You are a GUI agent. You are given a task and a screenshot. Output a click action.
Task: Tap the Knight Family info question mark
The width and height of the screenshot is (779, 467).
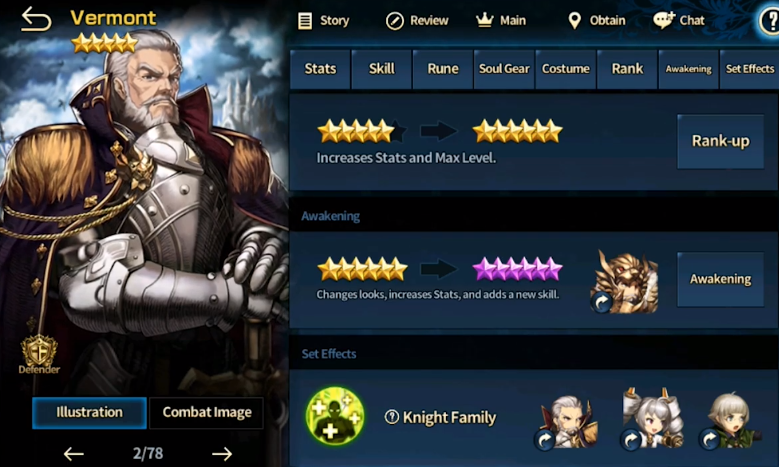(x=391, y=417)
